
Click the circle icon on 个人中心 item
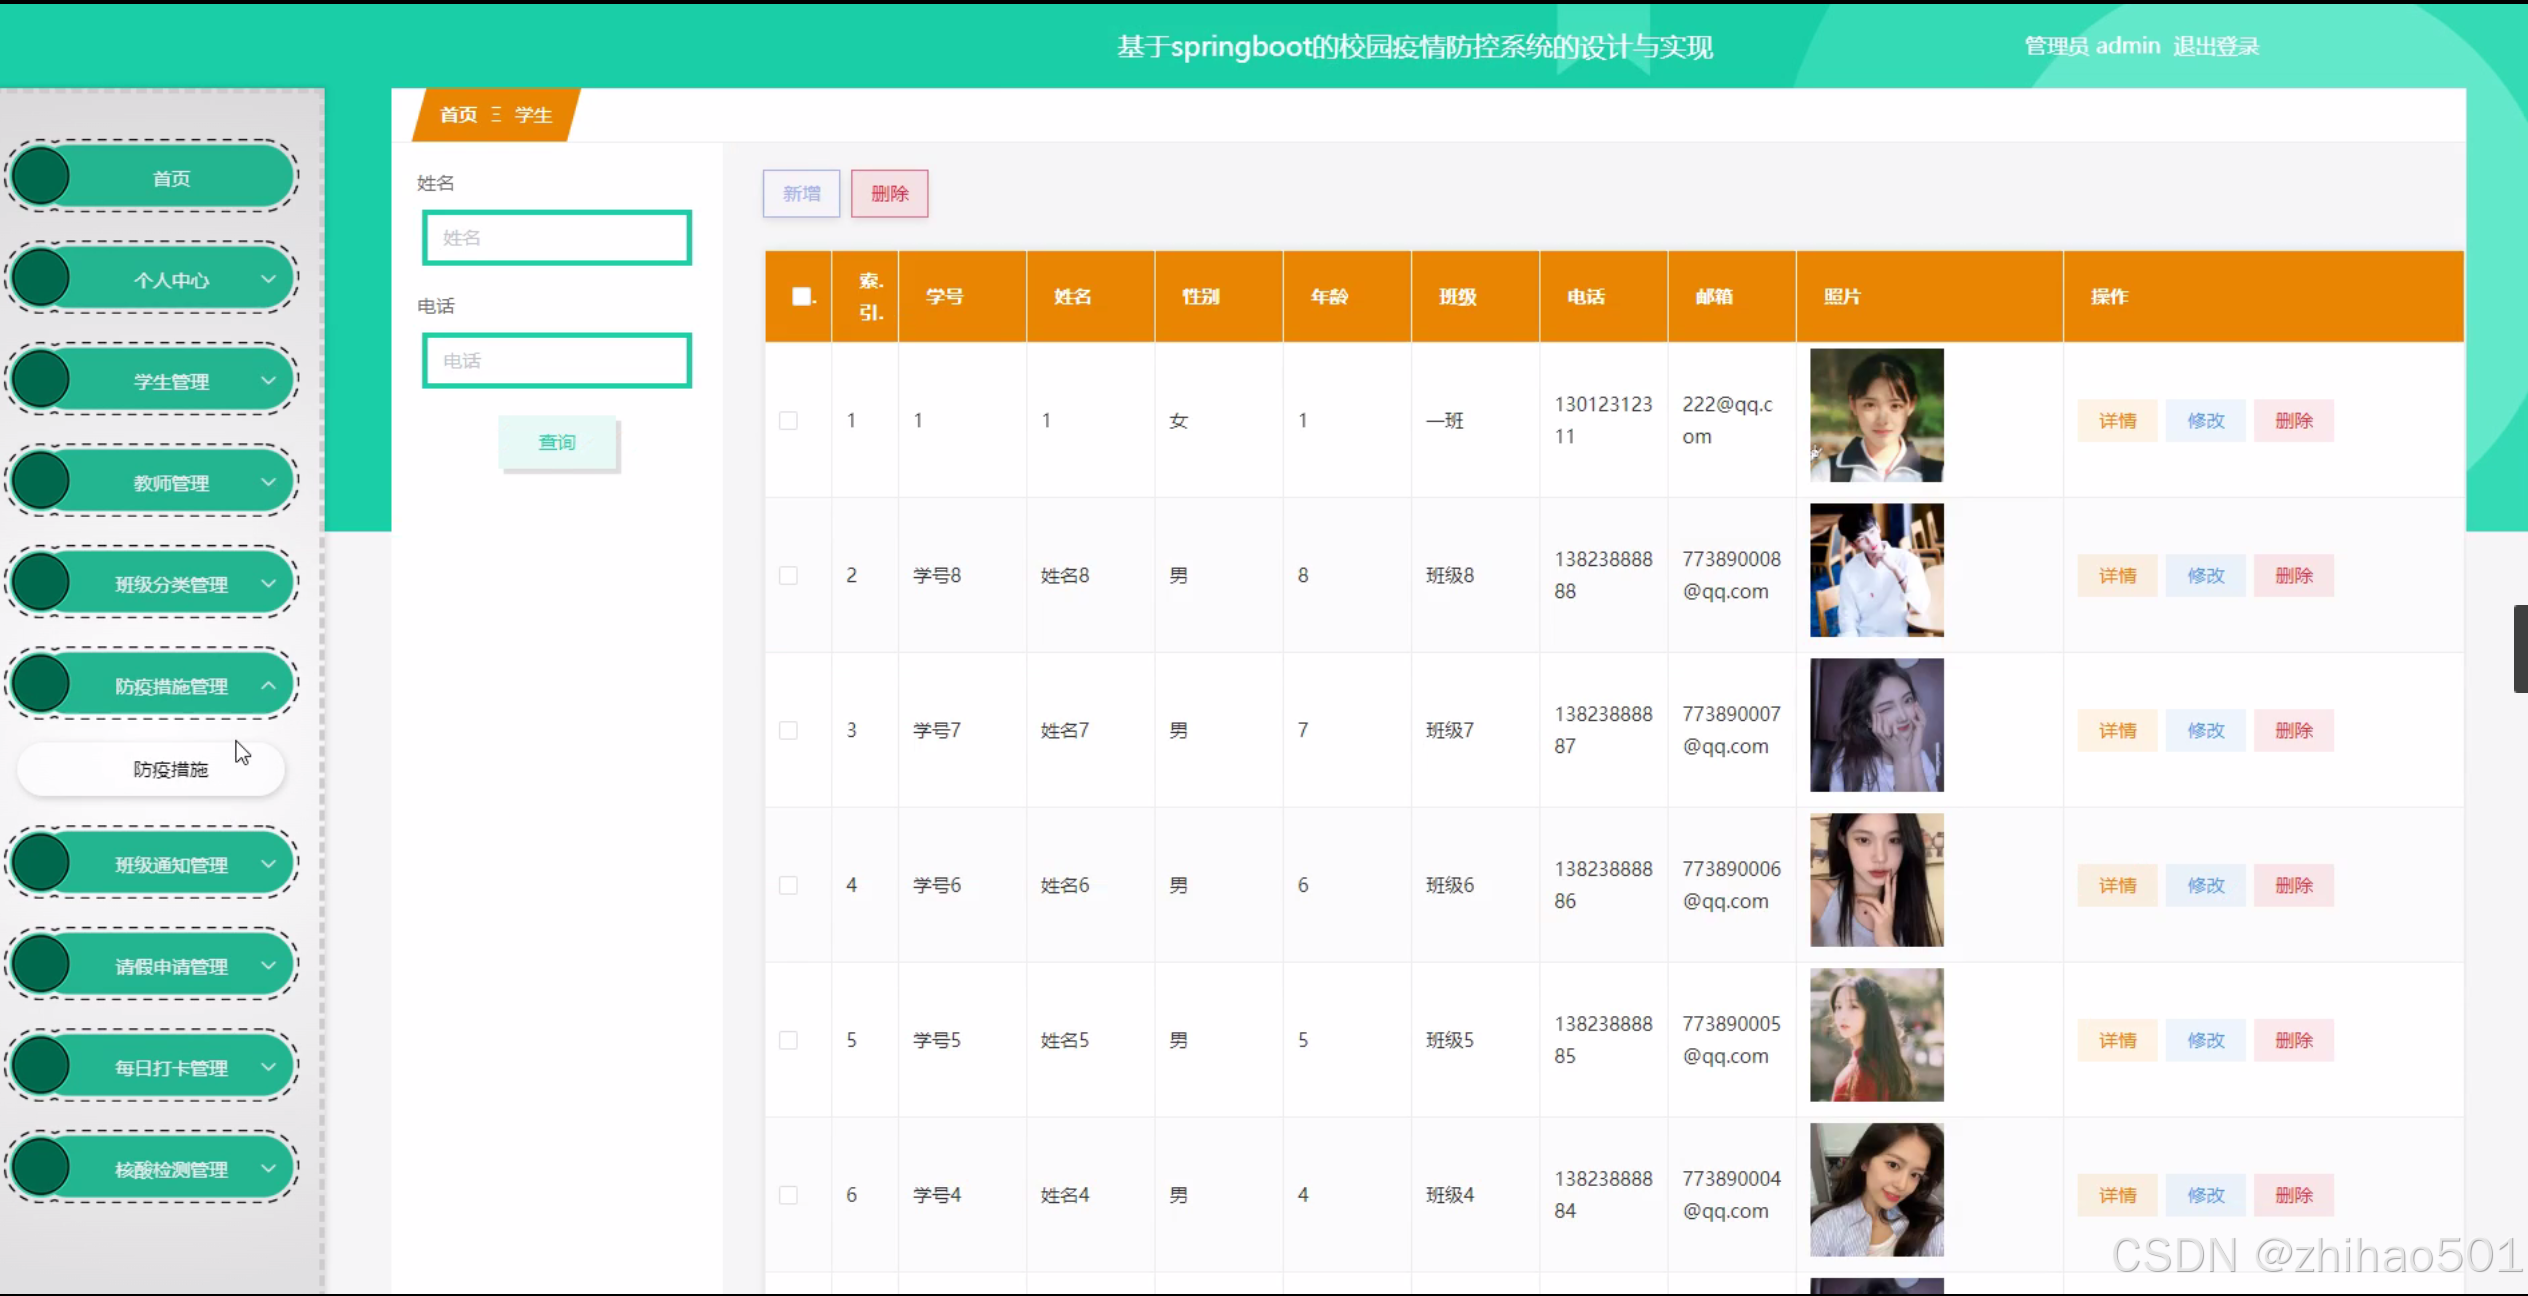pyautogui.click(x=41, y=279)
